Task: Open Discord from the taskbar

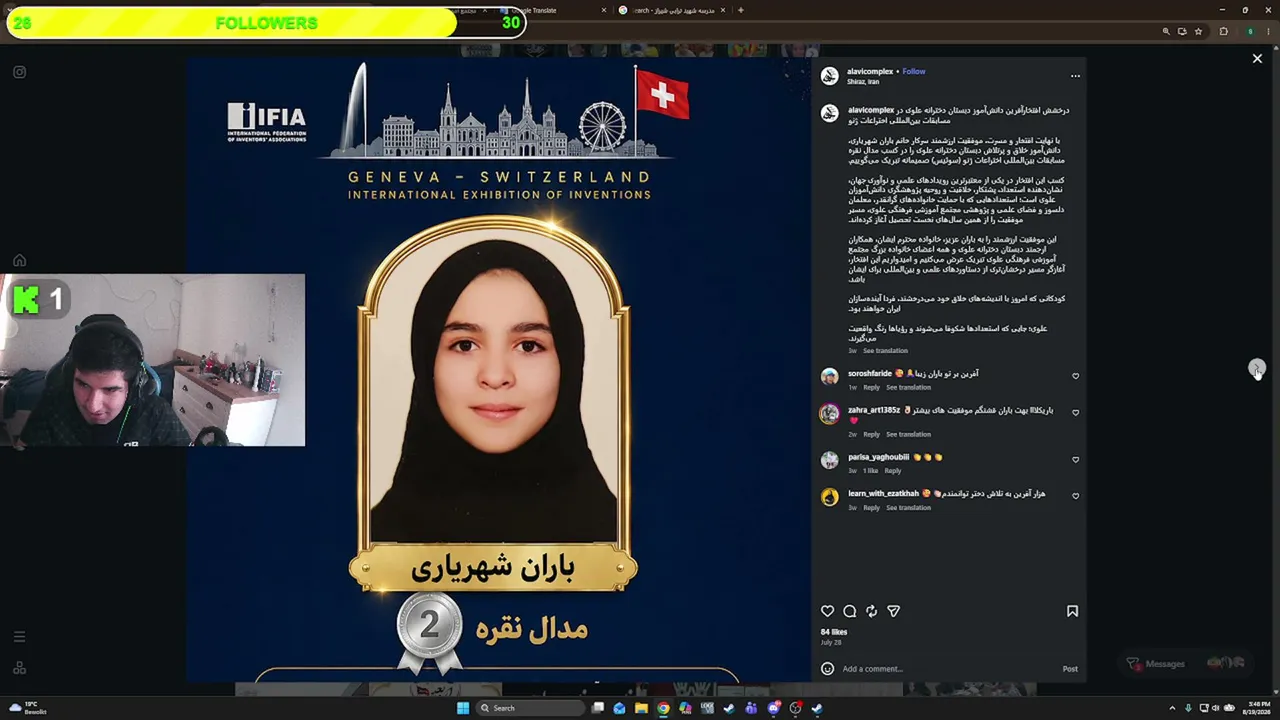Action: [x=773, y=708]
